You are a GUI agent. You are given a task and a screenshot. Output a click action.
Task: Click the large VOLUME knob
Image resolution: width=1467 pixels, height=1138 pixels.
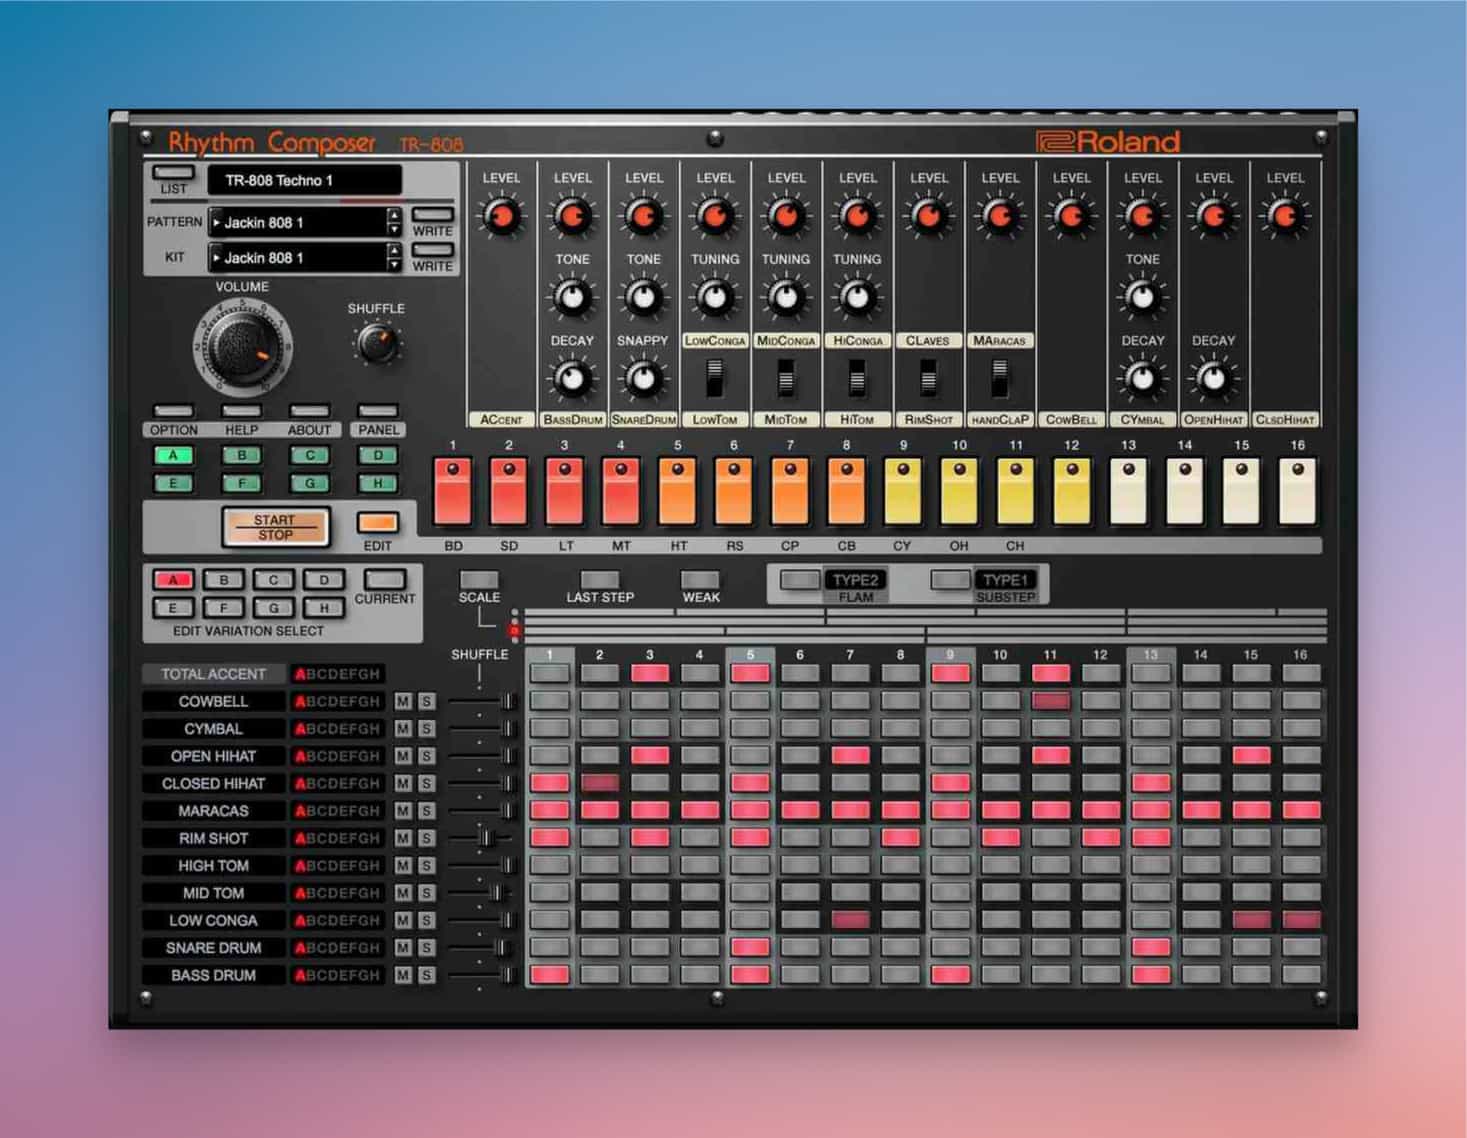(x=242, y=347)
